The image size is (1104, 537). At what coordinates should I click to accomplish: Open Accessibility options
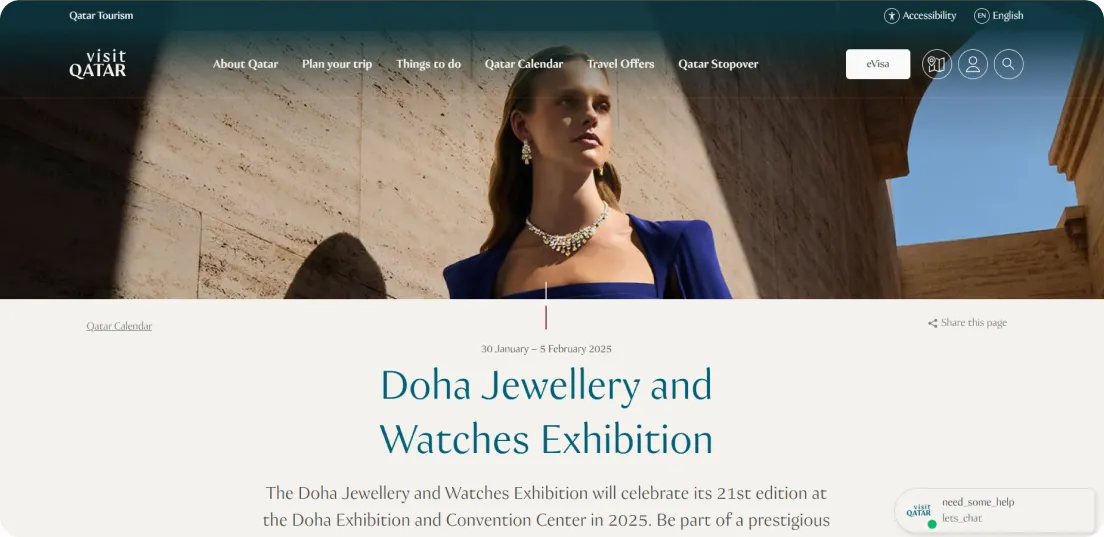(920, 15)
